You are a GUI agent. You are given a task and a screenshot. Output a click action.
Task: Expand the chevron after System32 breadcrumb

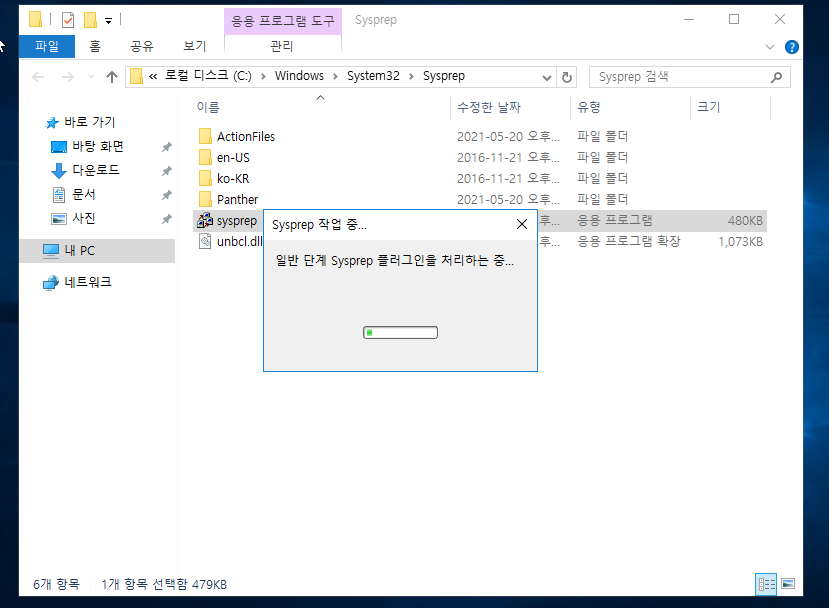(411, 77)
